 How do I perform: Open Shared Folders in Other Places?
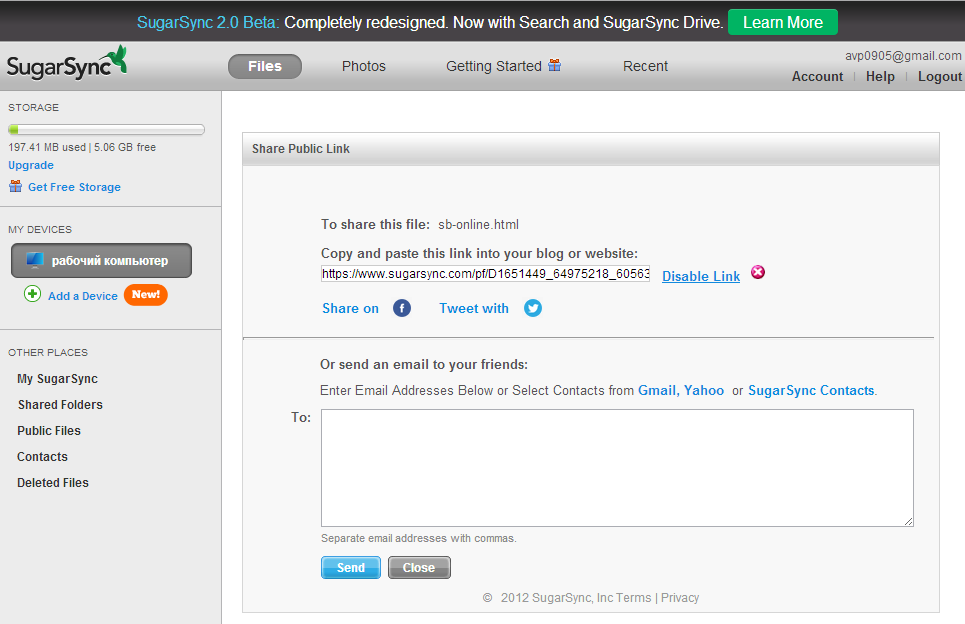tap(60, 405)
